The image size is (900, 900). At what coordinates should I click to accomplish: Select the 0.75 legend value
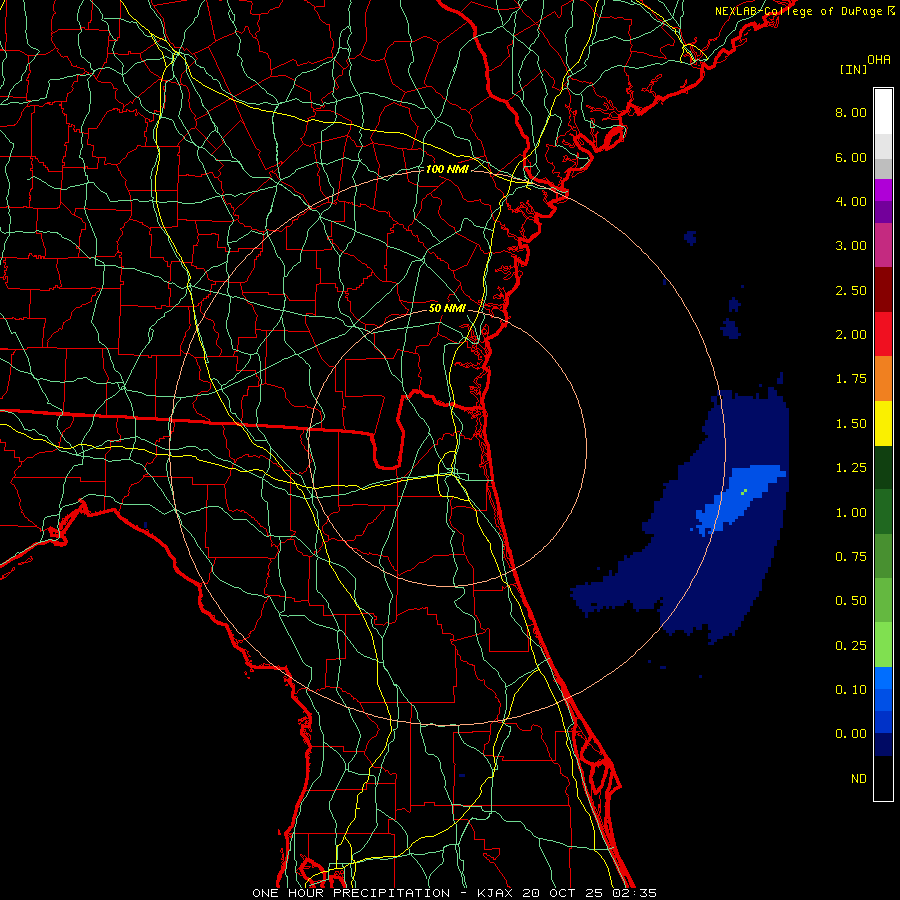click(851, 557)
